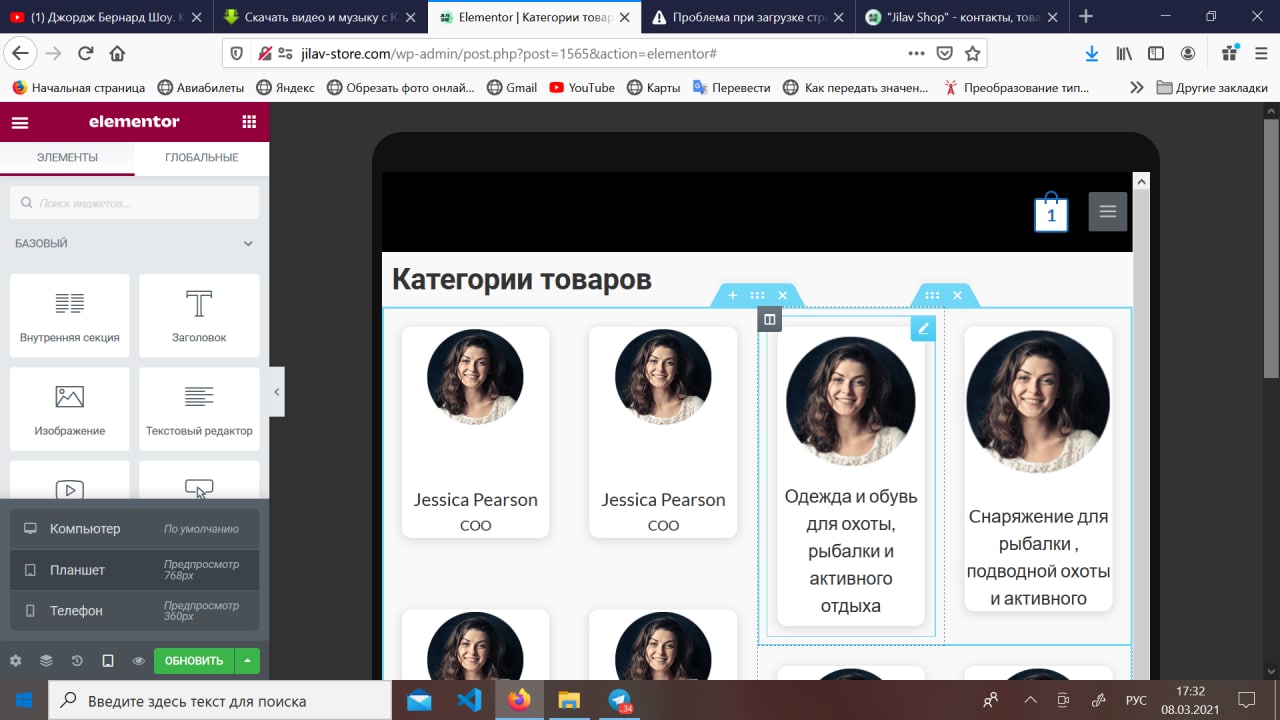This screenshot has width=1280, height=720.
Task: Switch to the Проблема при загрузке tab
Action: tap(749, 16)
